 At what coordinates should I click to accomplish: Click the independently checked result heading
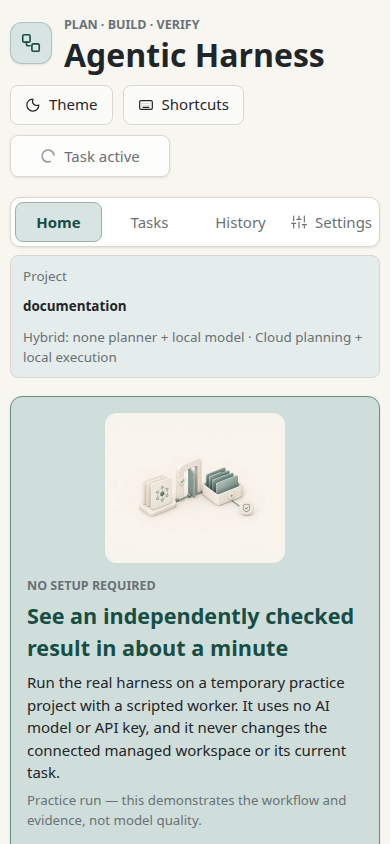click(x=190, y=632)
